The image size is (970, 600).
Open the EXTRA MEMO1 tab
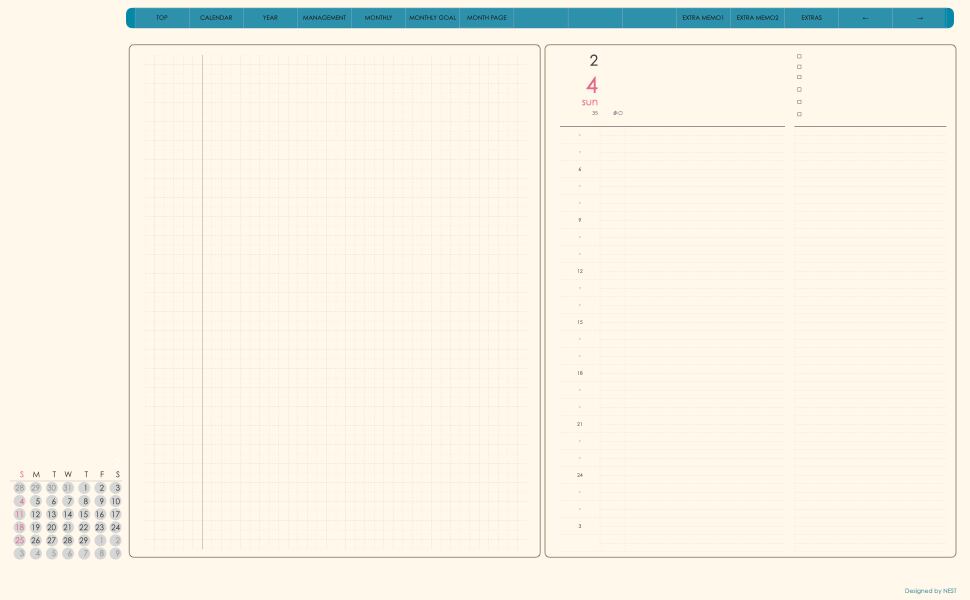[x=703, y=18]
